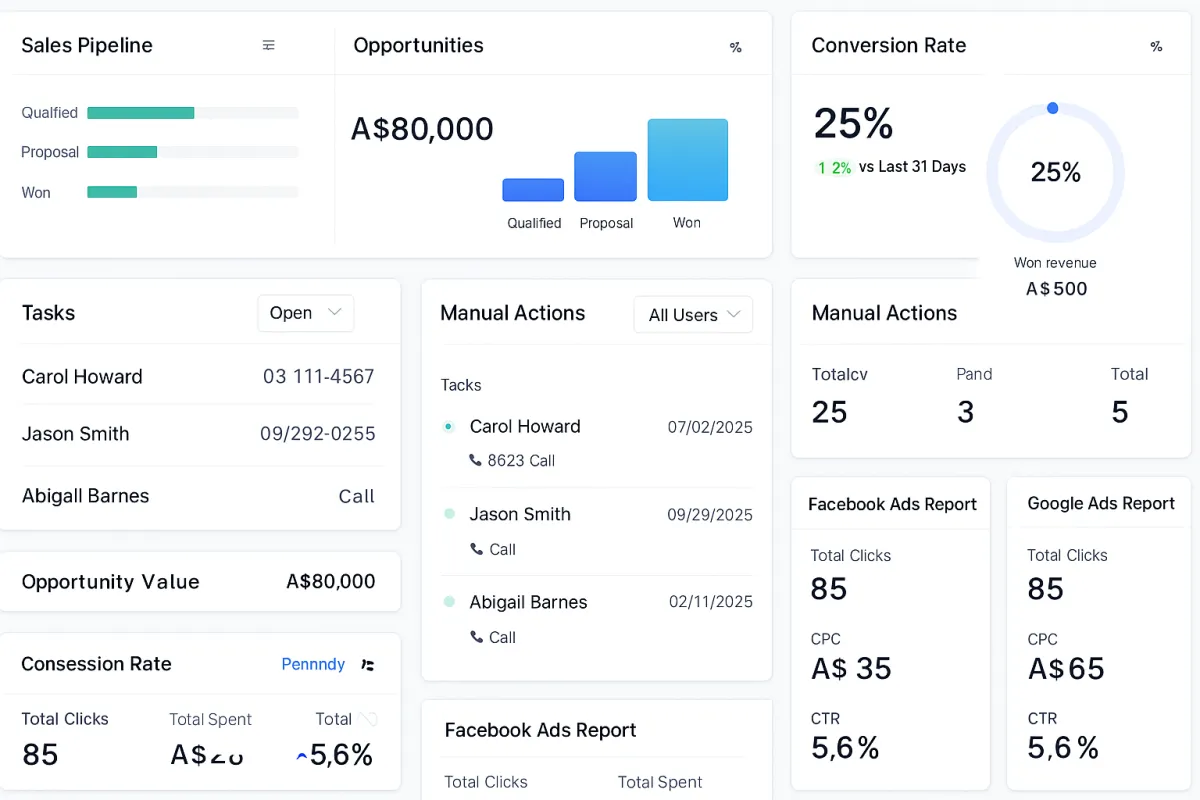
Task: Click the Pennndy link
Action: coord(313,664)
